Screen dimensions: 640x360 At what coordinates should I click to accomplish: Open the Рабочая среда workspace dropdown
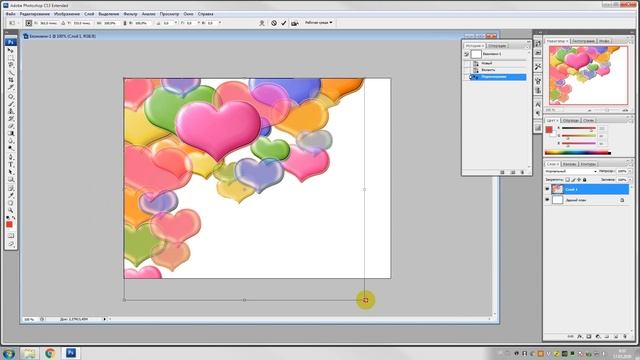click(319, 23)
